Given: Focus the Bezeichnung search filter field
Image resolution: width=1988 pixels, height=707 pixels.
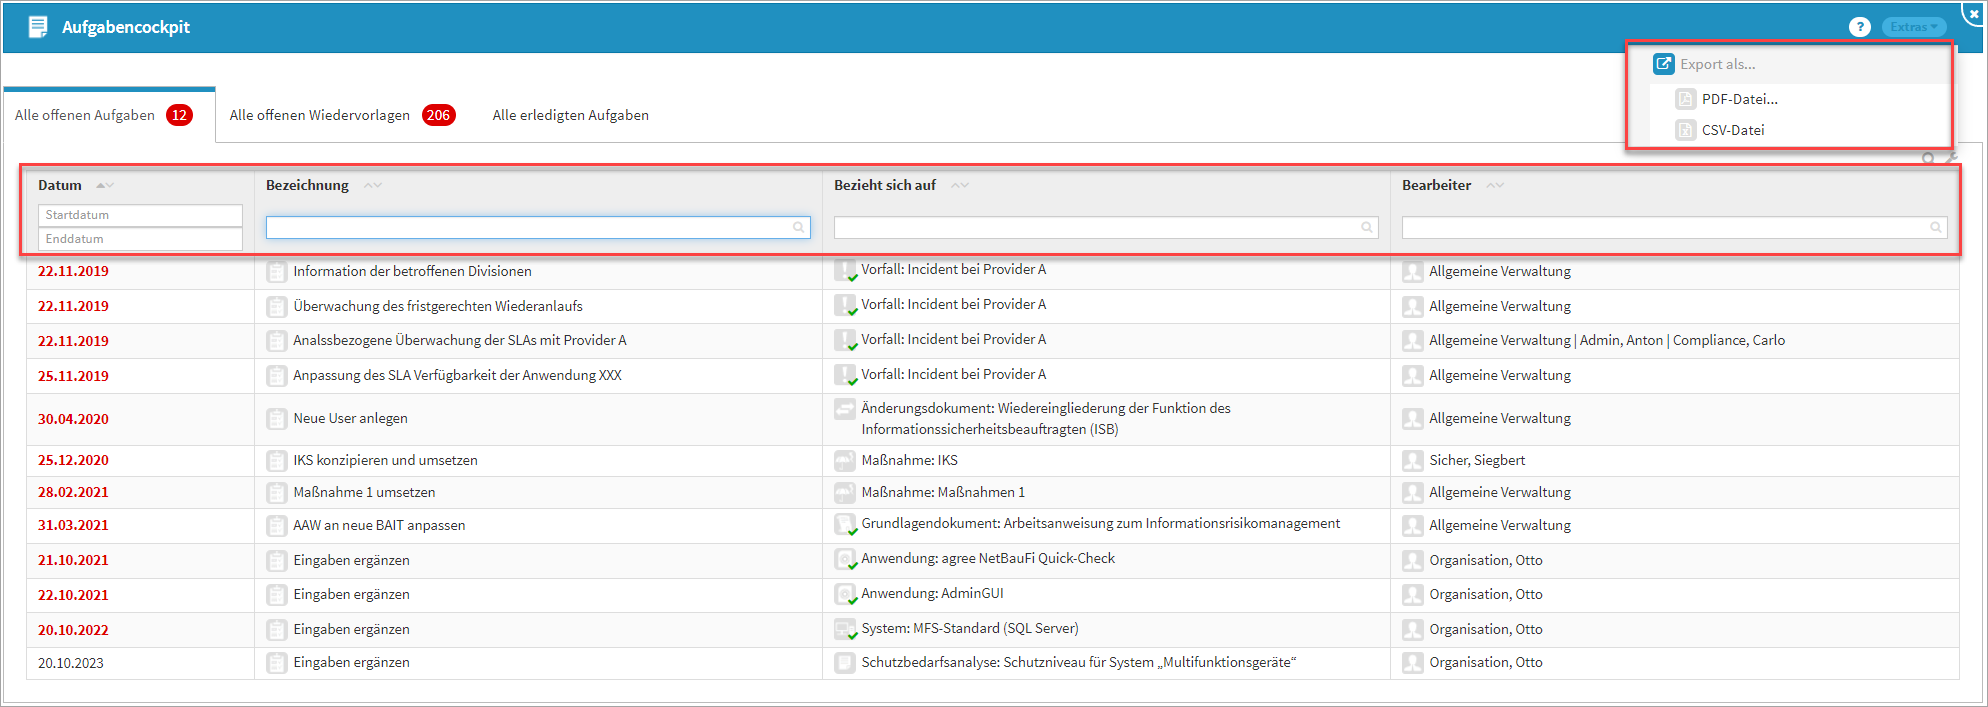Looking at the screenshot, I should [x=530, y=228].
